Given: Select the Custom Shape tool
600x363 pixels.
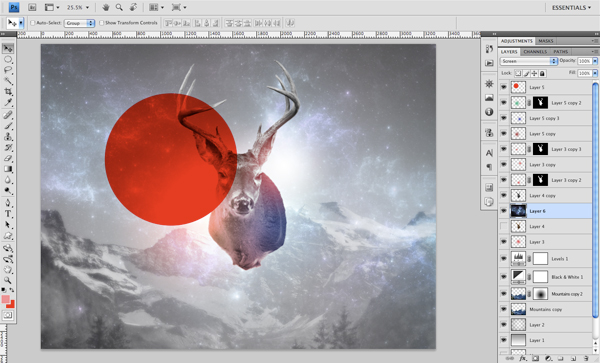Looking at the screenshot, I should click(x=8, y=236).
